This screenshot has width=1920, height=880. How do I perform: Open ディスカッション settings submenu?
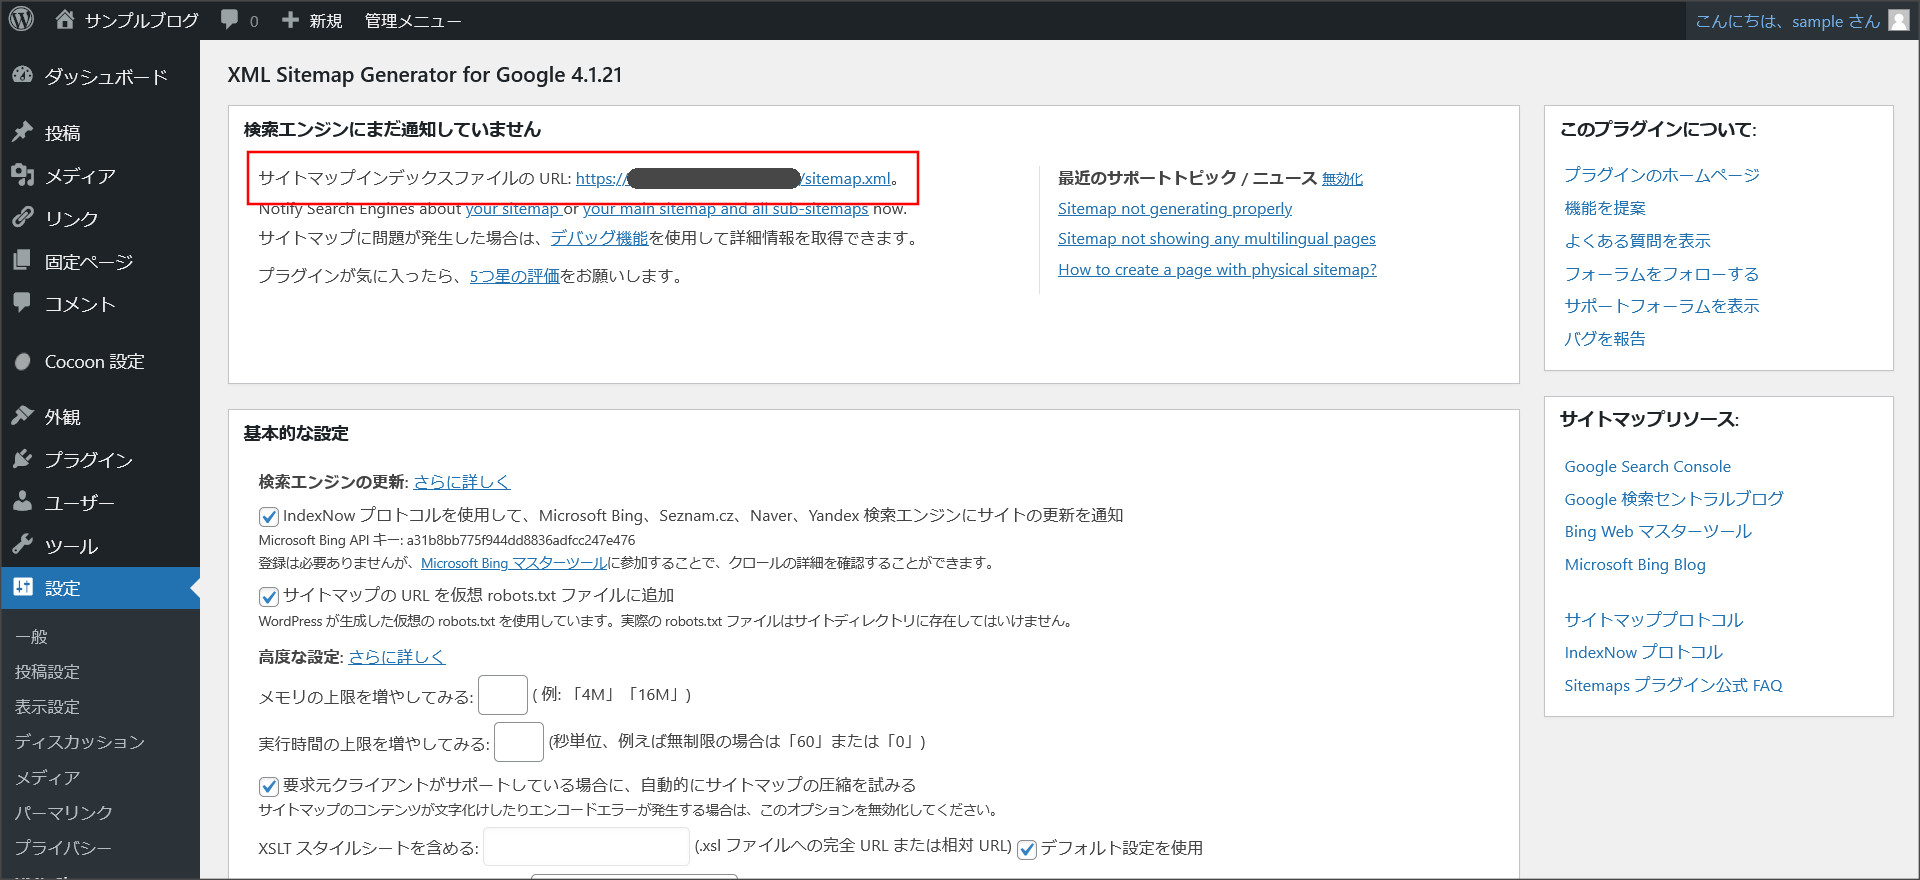tap(79, 742)
